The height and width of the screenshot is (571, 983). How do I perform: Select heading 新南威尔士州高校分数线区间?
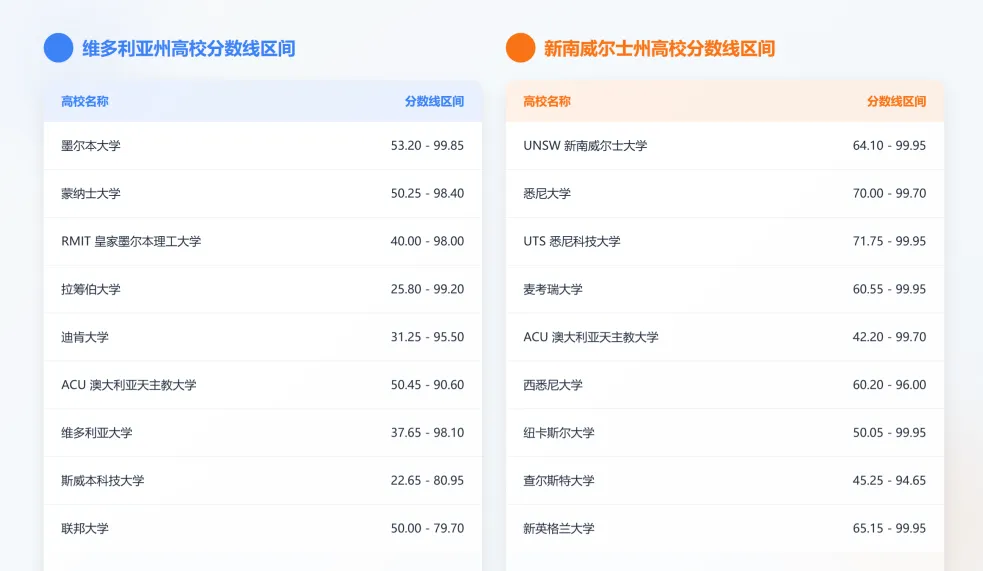660,48
